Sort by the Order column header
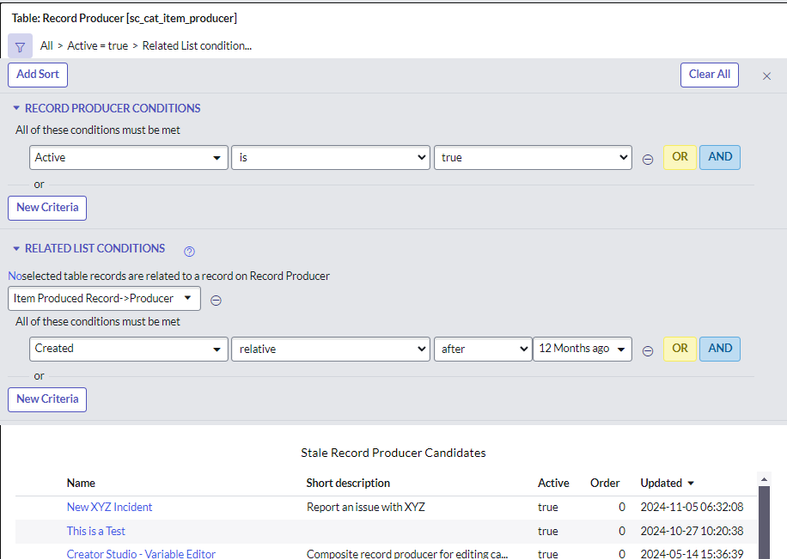Screen dimensions: 787x559 pos(605,483)
